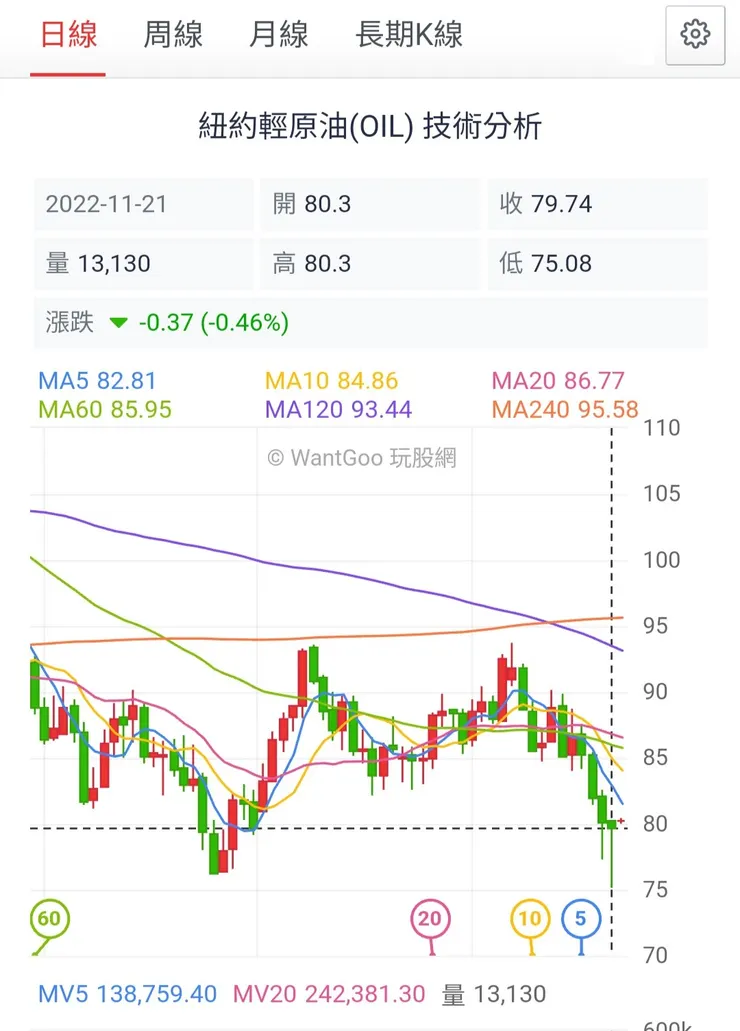Image resolution: width=740 pixels, height=1031 pixels.
Task: Switch to the 日線 tab
Action: coord(68,36)
